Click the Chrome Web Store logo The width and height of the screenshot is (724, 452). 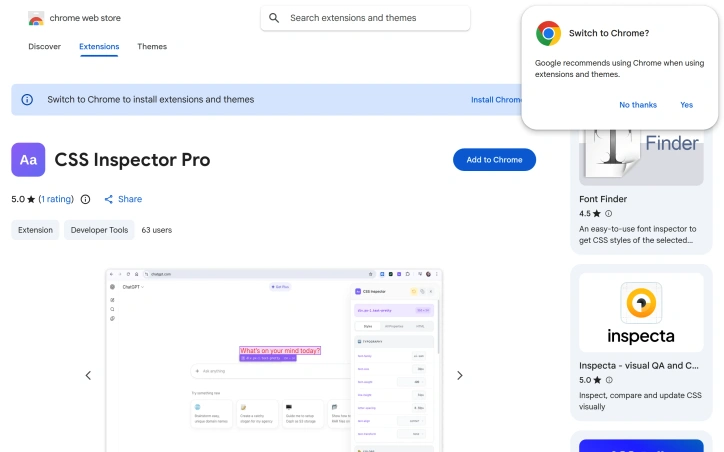coord(36,18)
